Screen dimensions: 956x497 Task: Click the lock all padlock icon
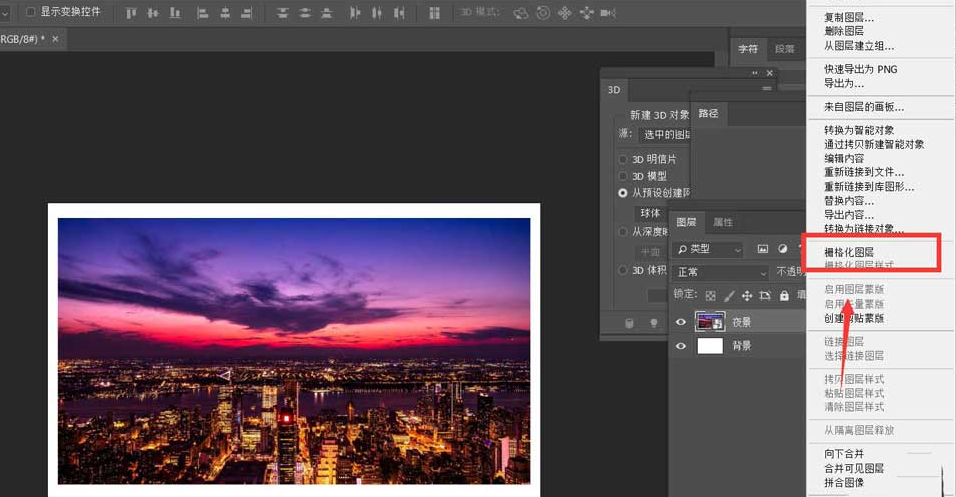(x=783, y=295)
